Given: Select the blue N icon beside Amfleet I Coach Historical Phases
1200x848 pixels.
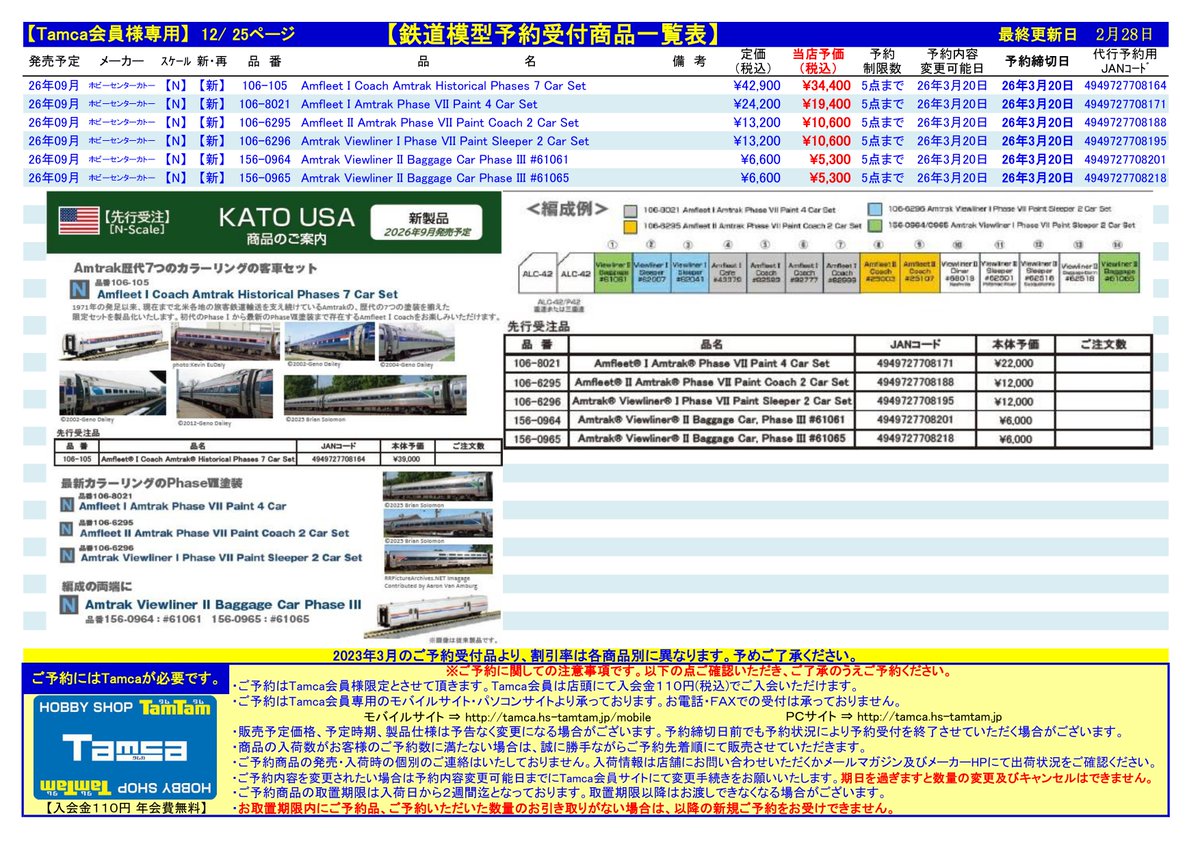Looking at the screenshot, I should (78, 288).
